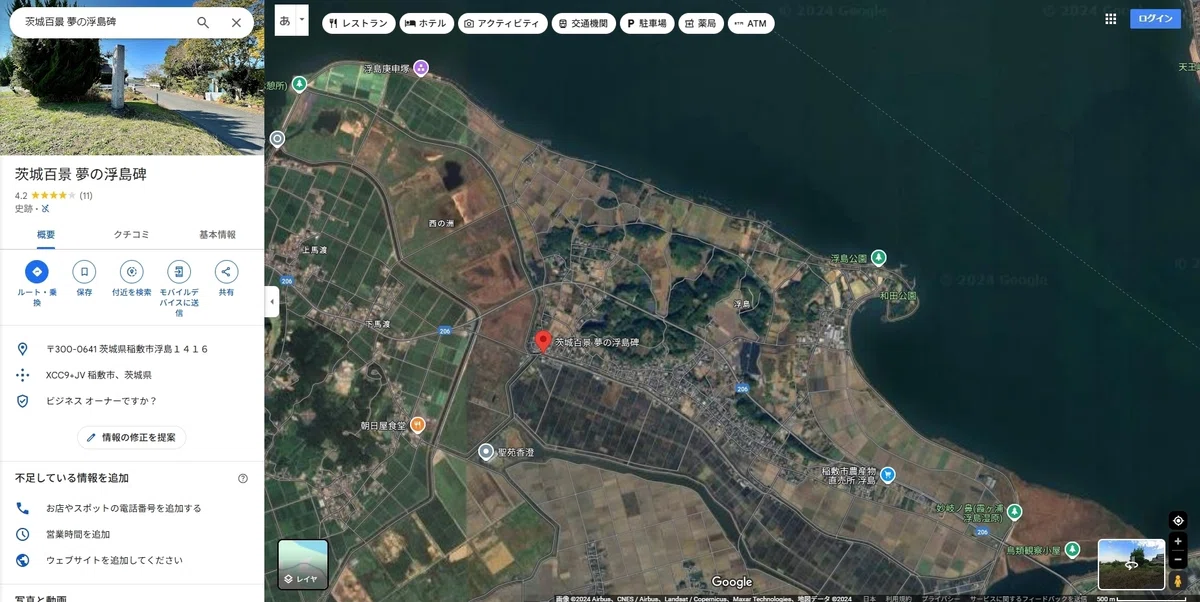Open the Street View preview thumbnail

coord(1131,564)
